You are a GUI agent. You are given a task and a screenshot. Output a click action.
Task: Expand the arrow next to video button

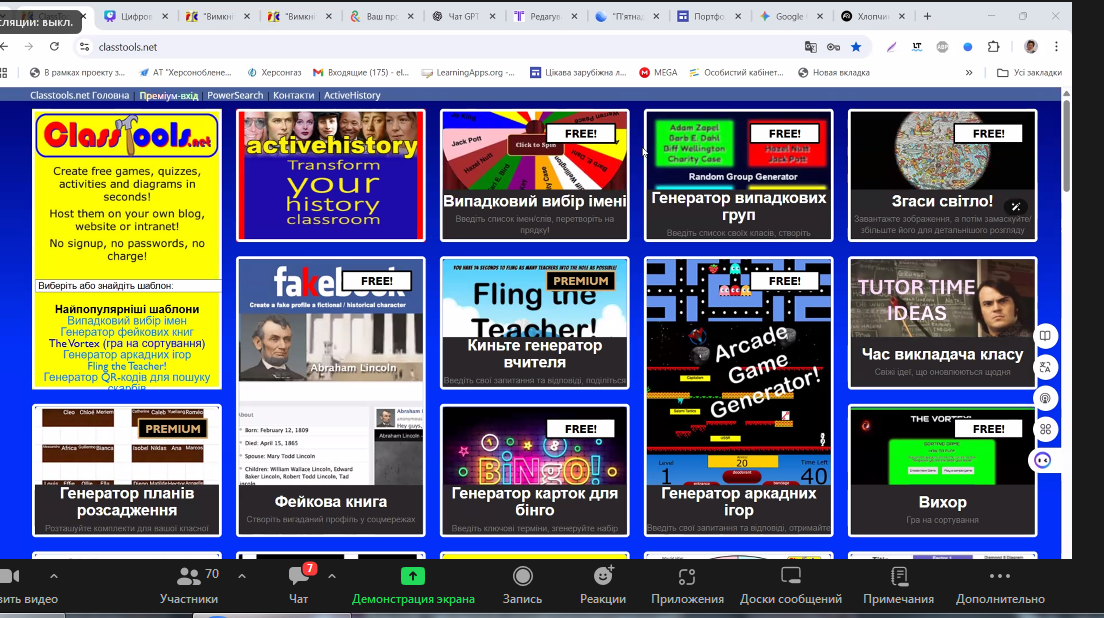(x=54, y=576)
